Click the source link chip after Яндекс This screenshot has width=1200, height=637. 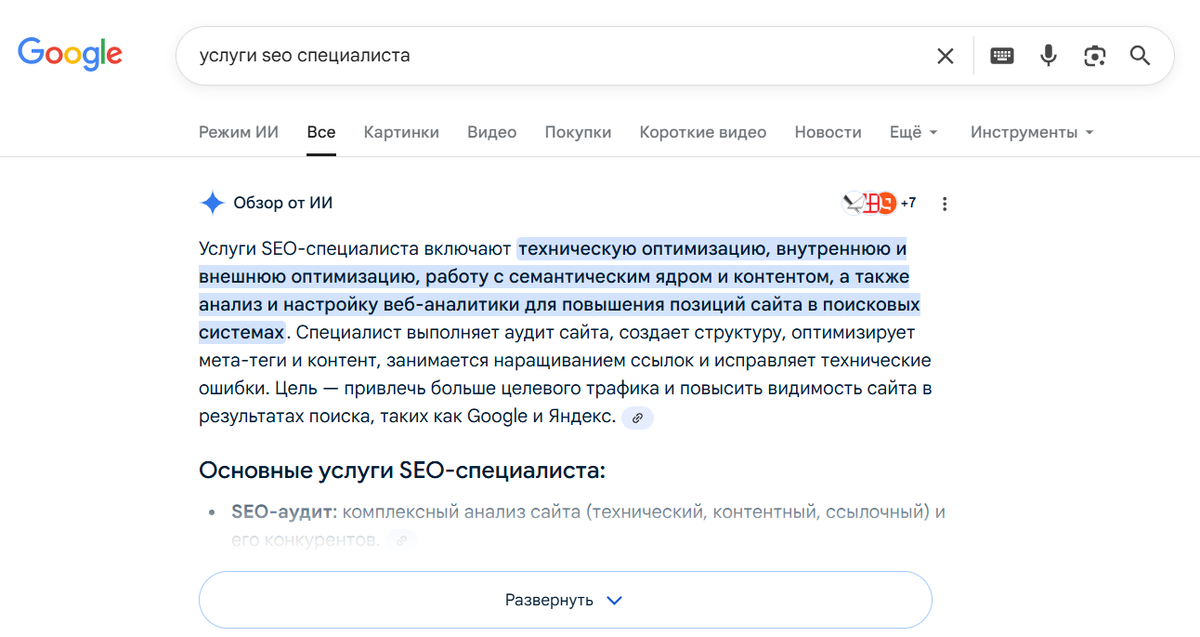(x=637, y=418)
